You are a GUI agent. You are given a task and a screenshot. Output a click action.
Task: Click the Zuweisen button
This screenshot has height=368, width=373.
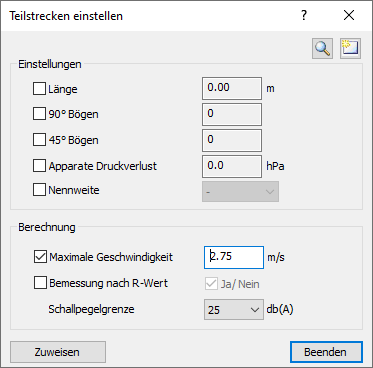pyautogui.click(x=58, y=352)
